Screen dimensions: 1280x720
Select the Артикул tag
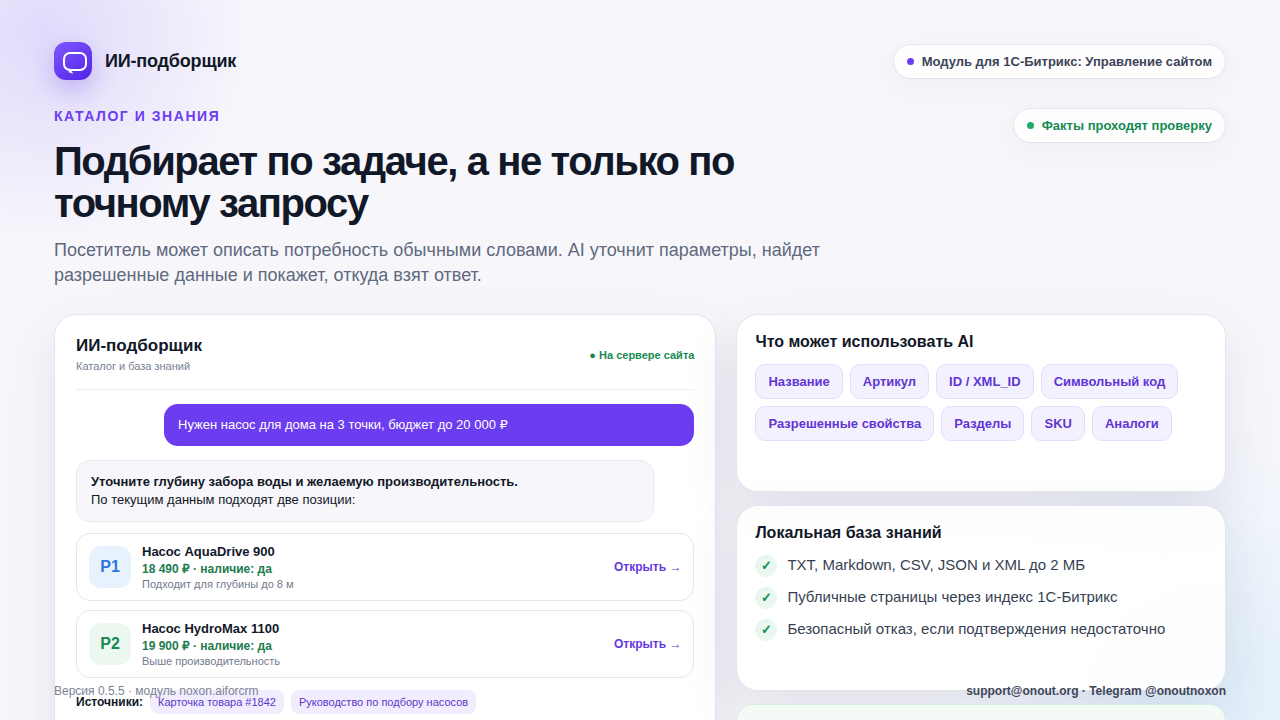pyautogui.click(x=889, y=382)
